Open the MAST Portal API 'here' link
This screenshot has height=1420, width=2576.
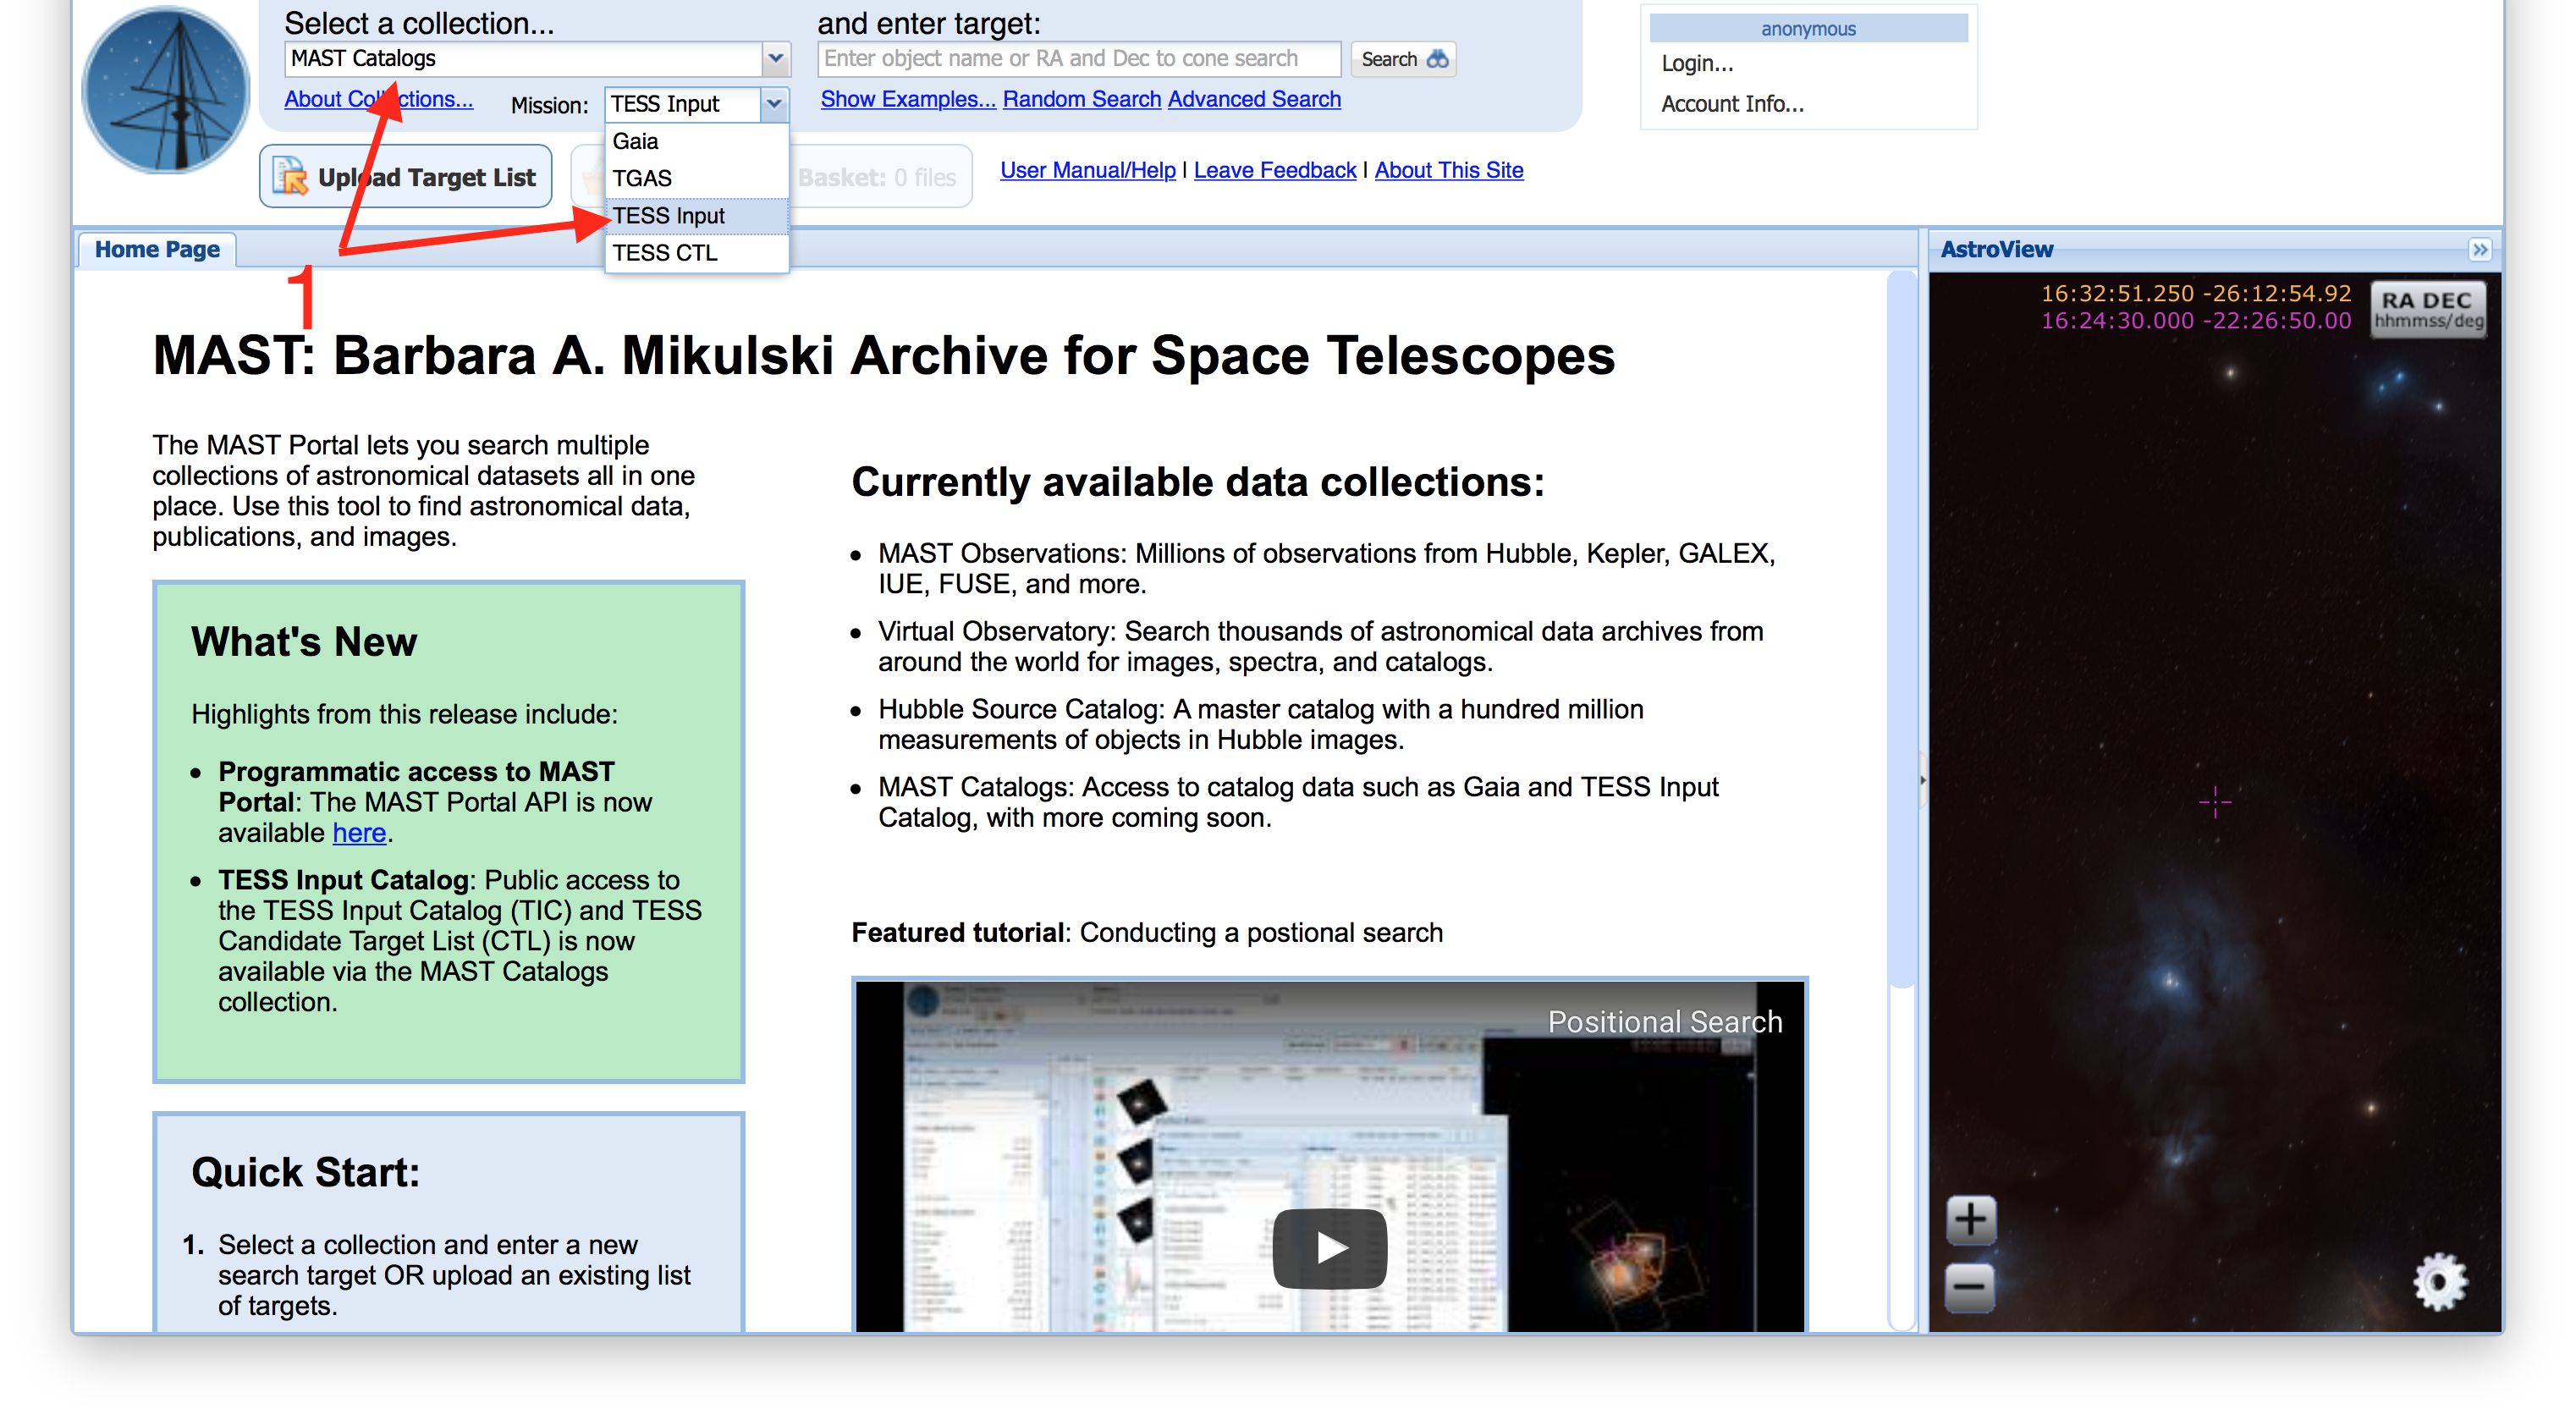[x=359, y=833]
